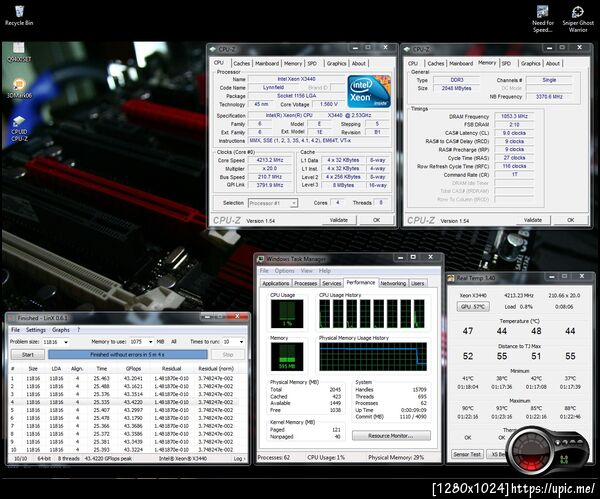The height and width of the screenshot is (499, 600).
Task: Open Task Manager Options menu
Action: 284,271
